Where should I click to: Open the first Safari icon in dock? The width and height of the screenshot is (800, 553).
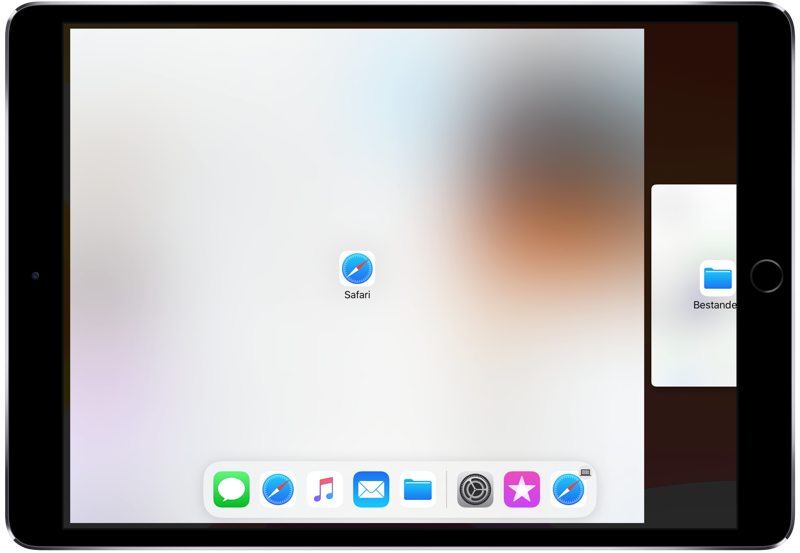click(278, 489)
